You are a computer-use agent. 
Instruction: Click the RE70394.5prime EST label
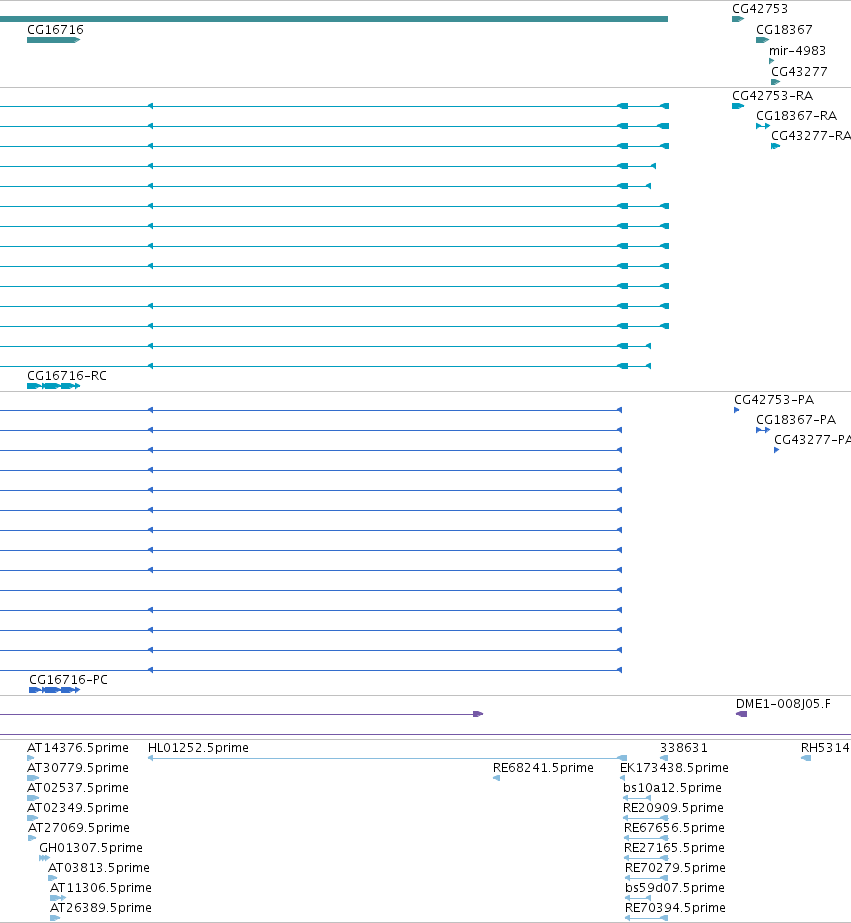(676, 908)
